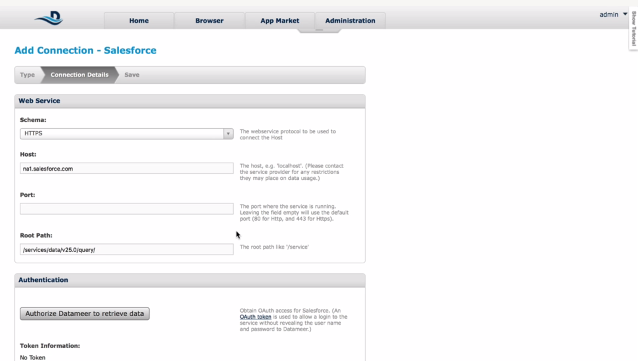
Task: Open the Schema HTTPS dropdown
Action: click(x=127, y=133)
